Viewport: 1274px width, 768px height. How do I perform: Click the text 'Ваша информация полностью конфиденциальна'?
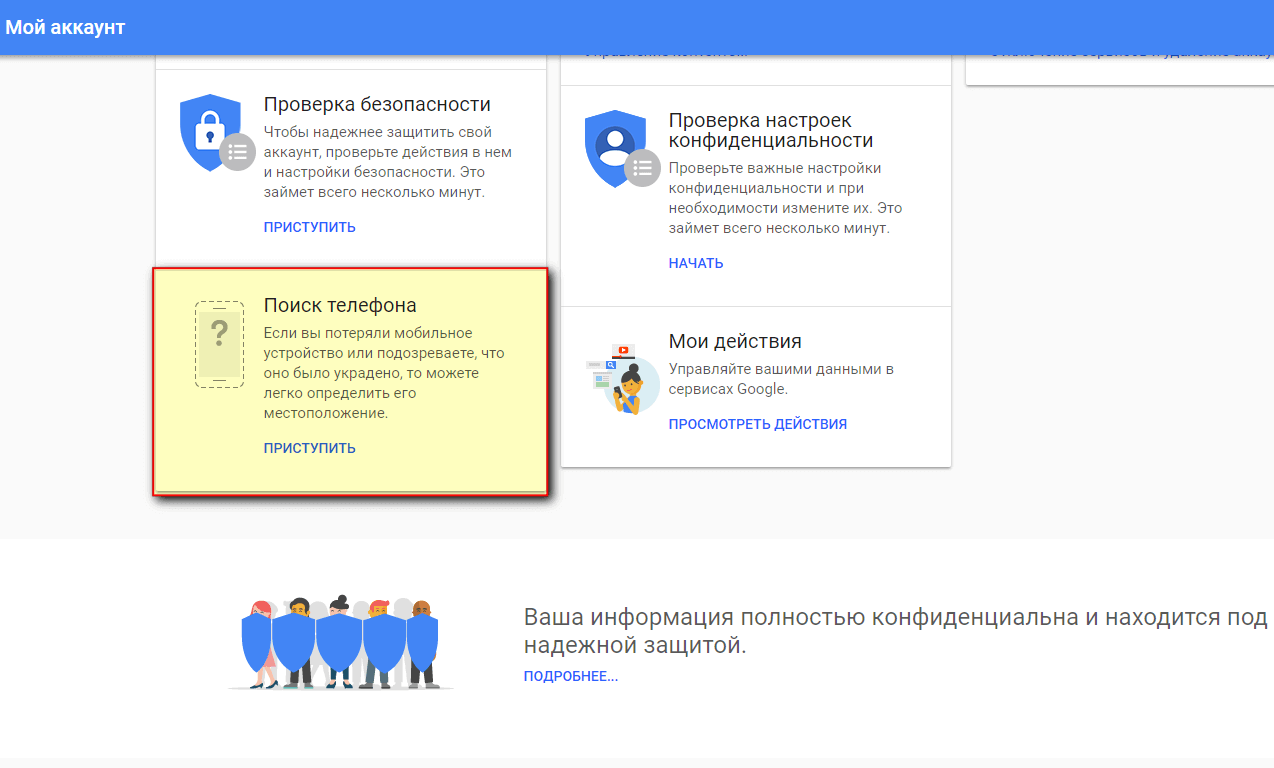click(x=801, y=617)
